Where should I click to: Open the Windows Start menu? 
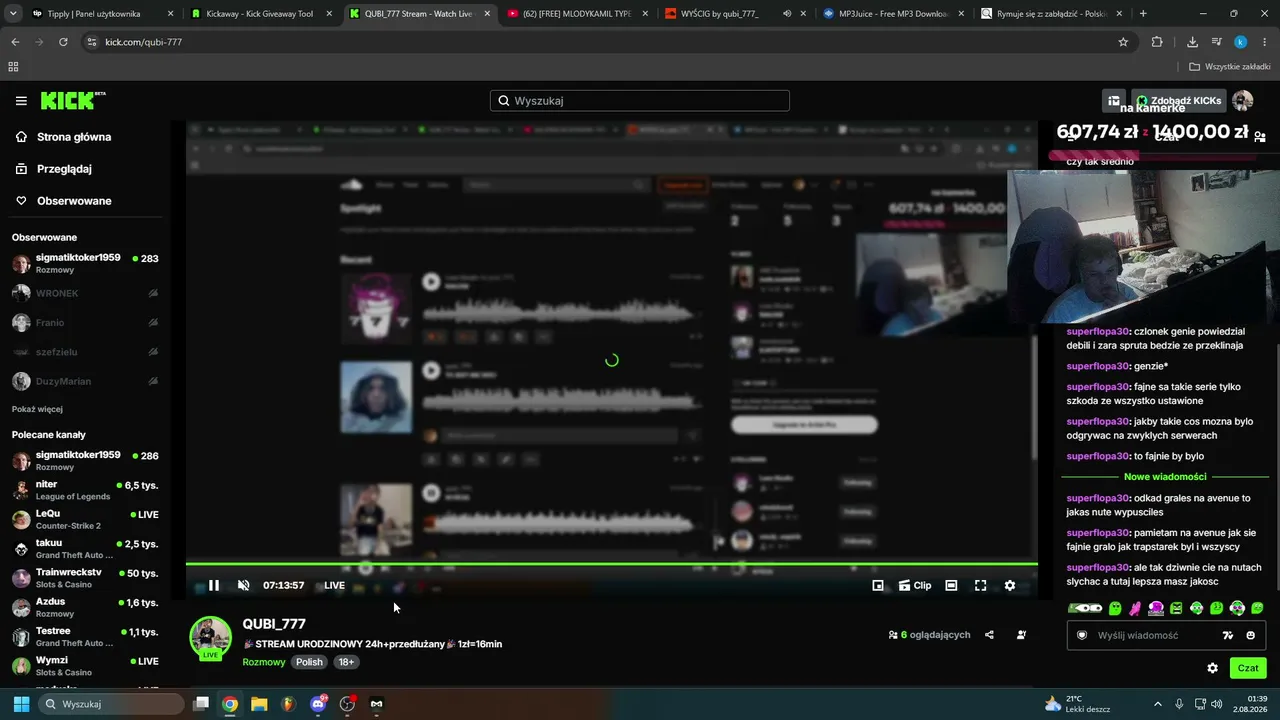(21, 704)
